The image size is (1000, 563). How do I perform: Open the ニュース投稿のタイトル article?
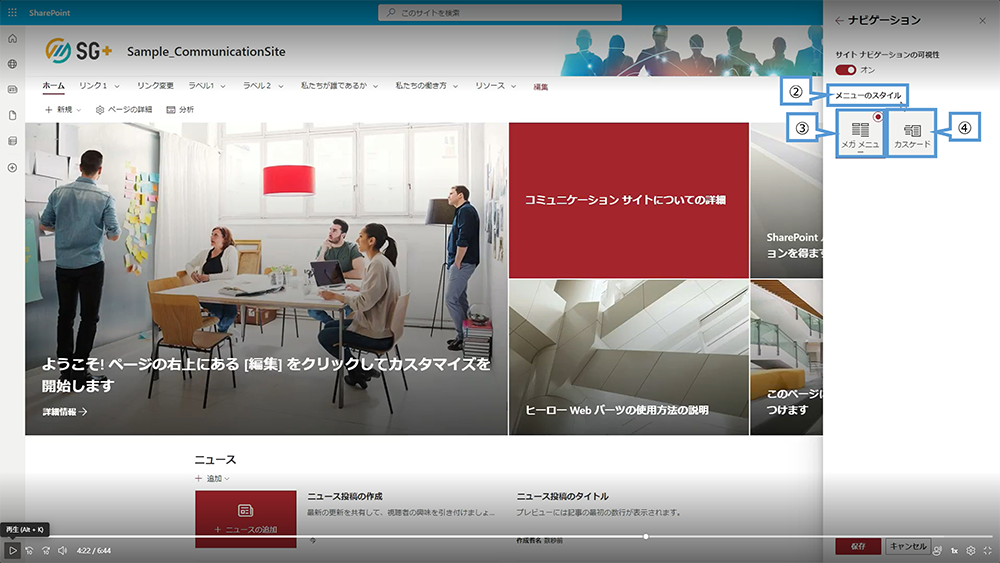[x=562, y=496]
